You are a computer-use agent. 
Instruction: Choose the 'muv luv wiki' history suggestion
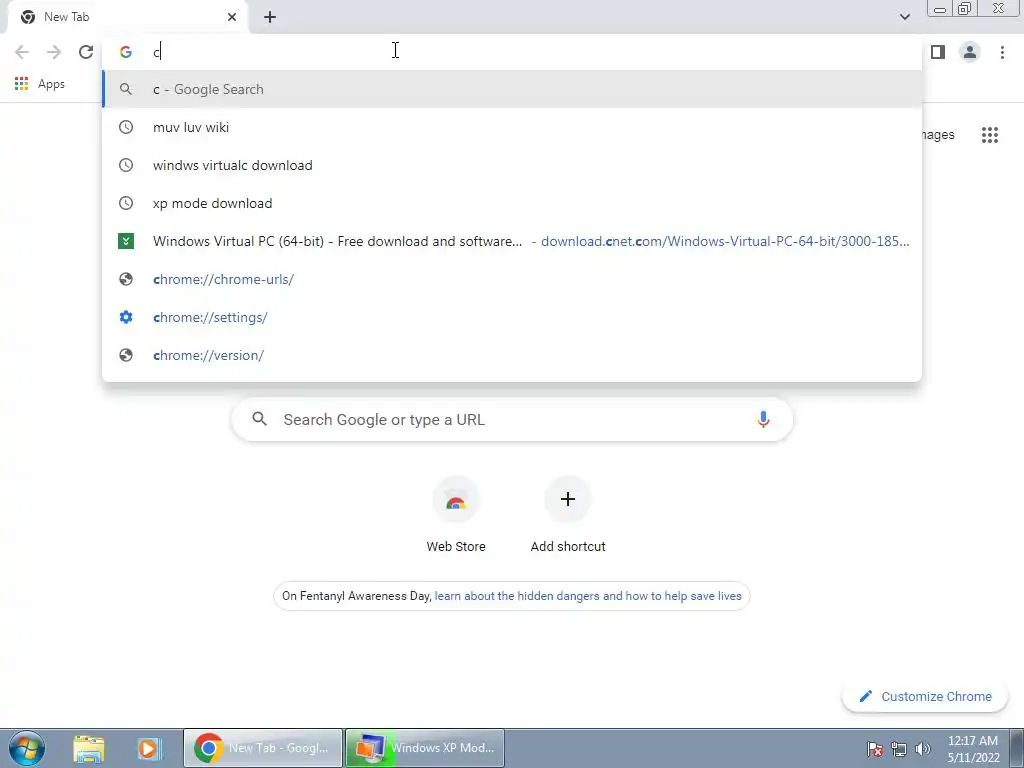pyautogui.click(x=512, y=127)
